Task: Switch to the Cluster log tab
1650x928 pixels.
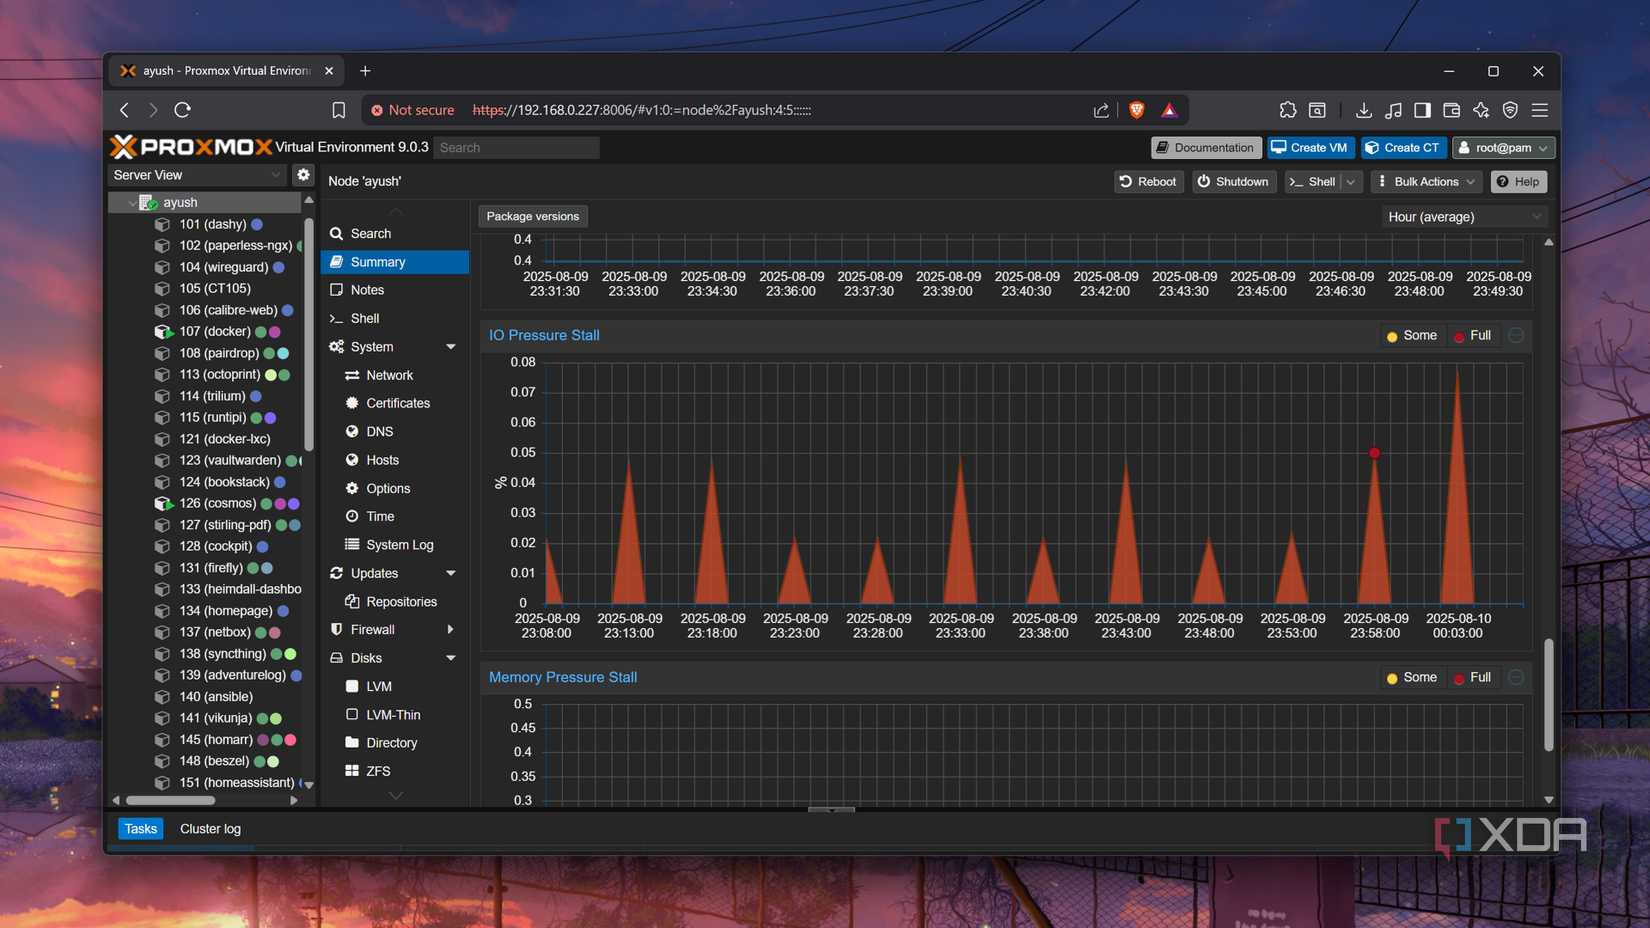Action: pyautogui.click(x=210, y=828)
